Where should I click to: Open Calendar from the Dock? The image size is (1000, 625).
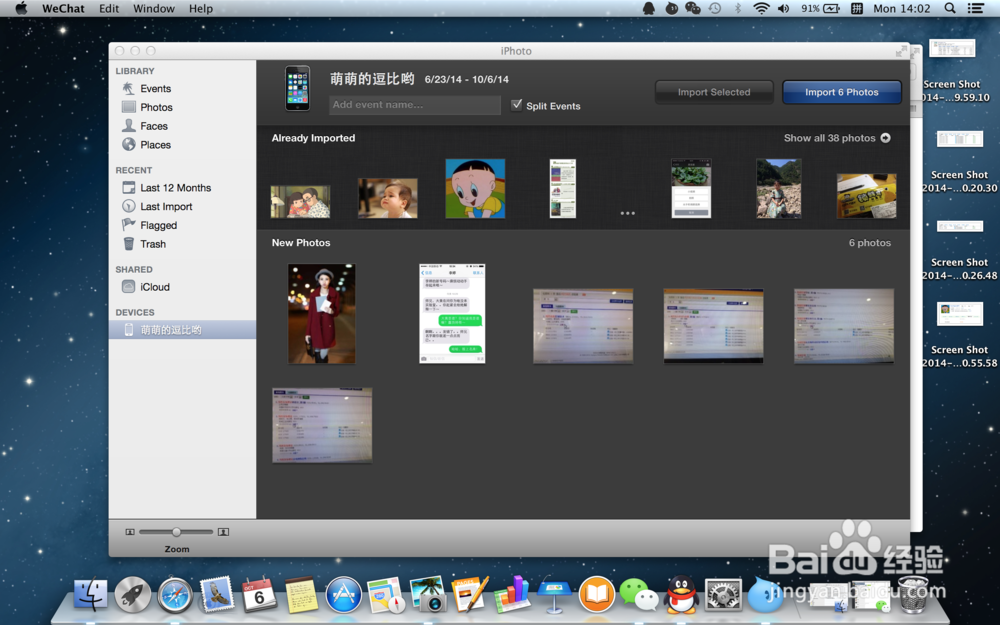pos(258,594)
